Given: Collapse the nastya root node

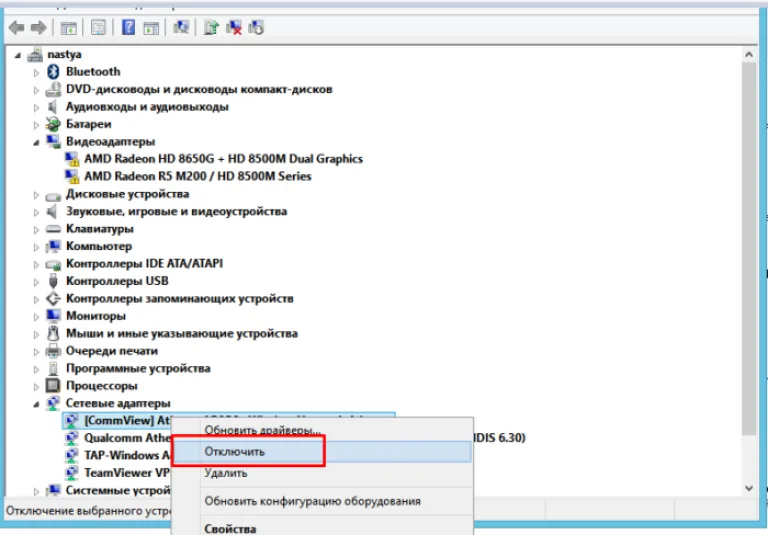Looking at the screenshot, I should [x=18, y=55].
